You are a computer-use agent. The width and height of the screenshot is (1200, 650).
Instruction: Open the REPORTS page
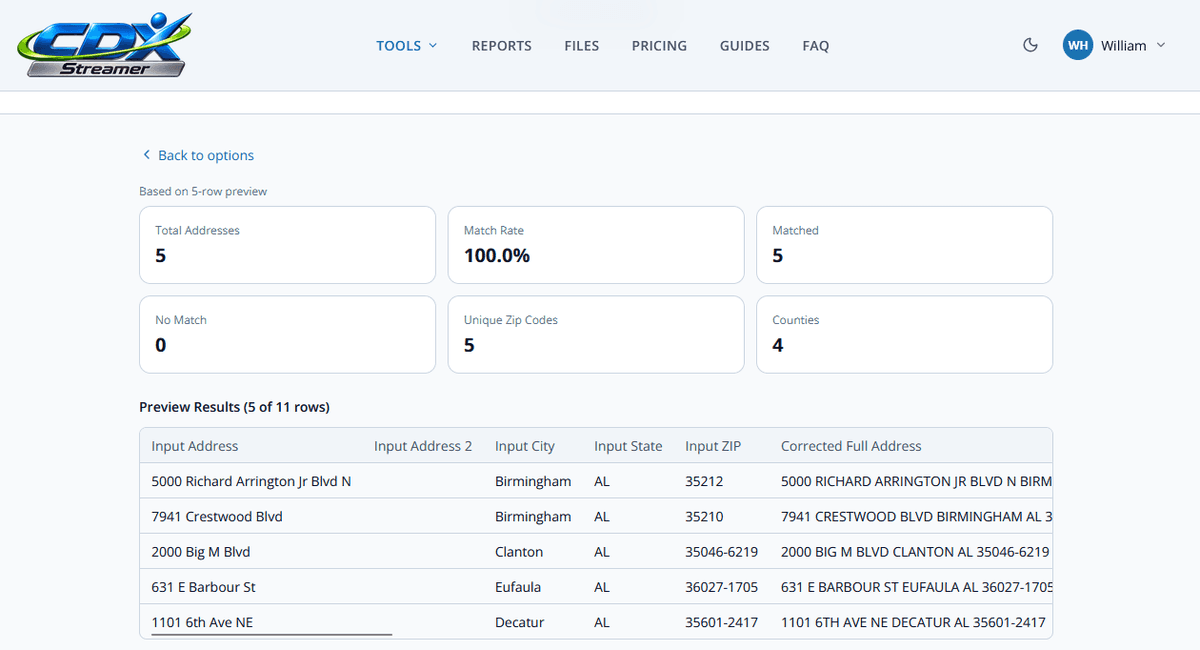[502, 45]
